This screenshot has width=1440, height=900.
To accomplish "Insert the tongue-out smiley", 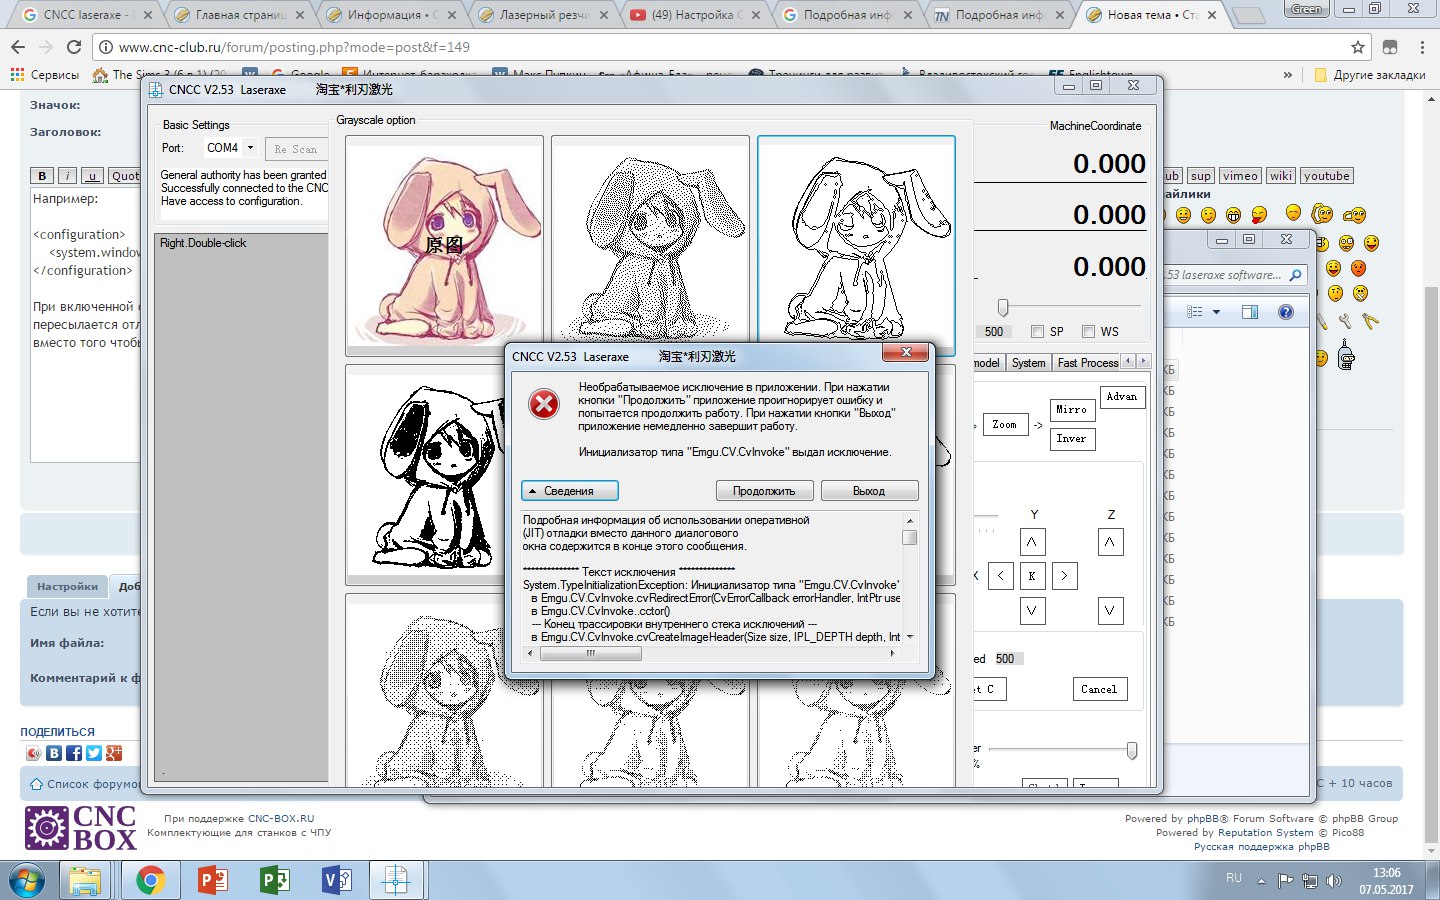I will tap(1258, 214).
